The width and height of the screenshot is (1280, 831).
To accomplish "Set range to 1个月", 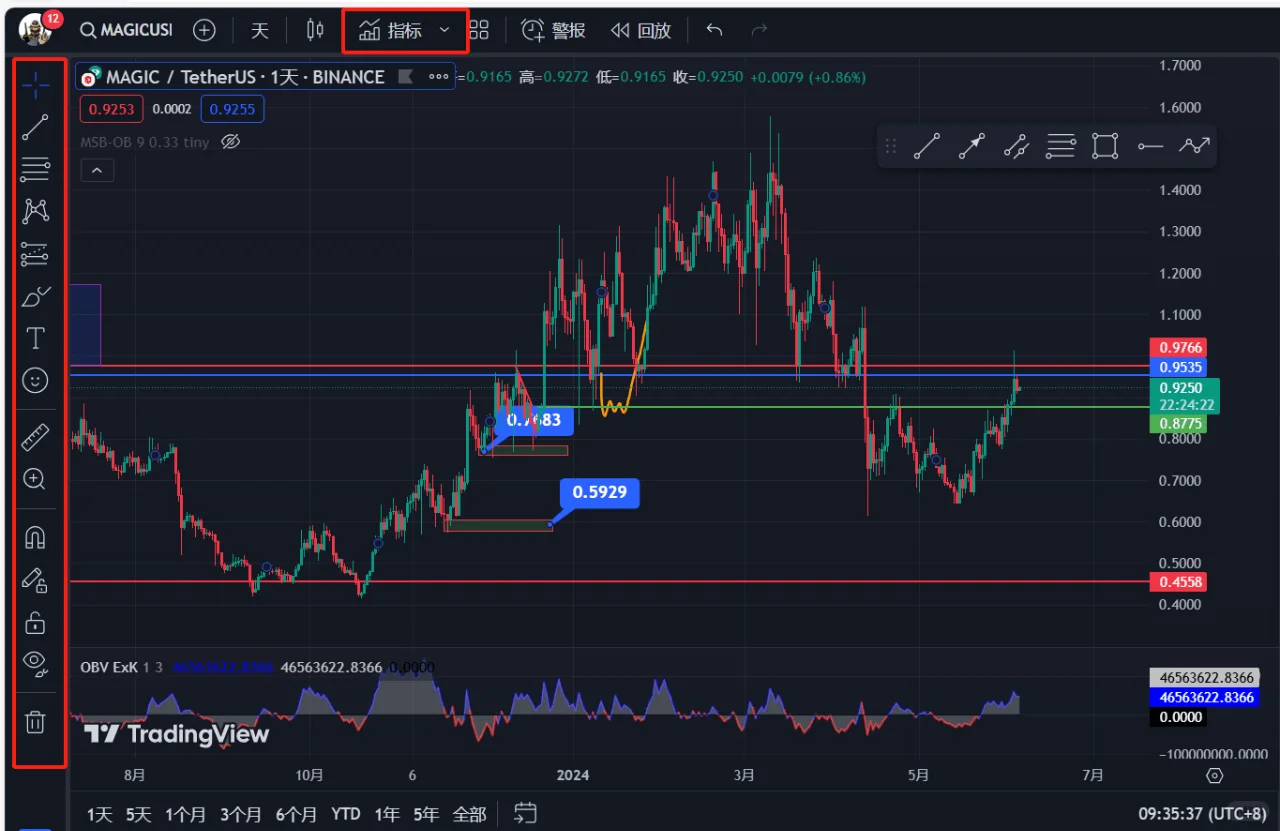I will (x=186, y=814).
